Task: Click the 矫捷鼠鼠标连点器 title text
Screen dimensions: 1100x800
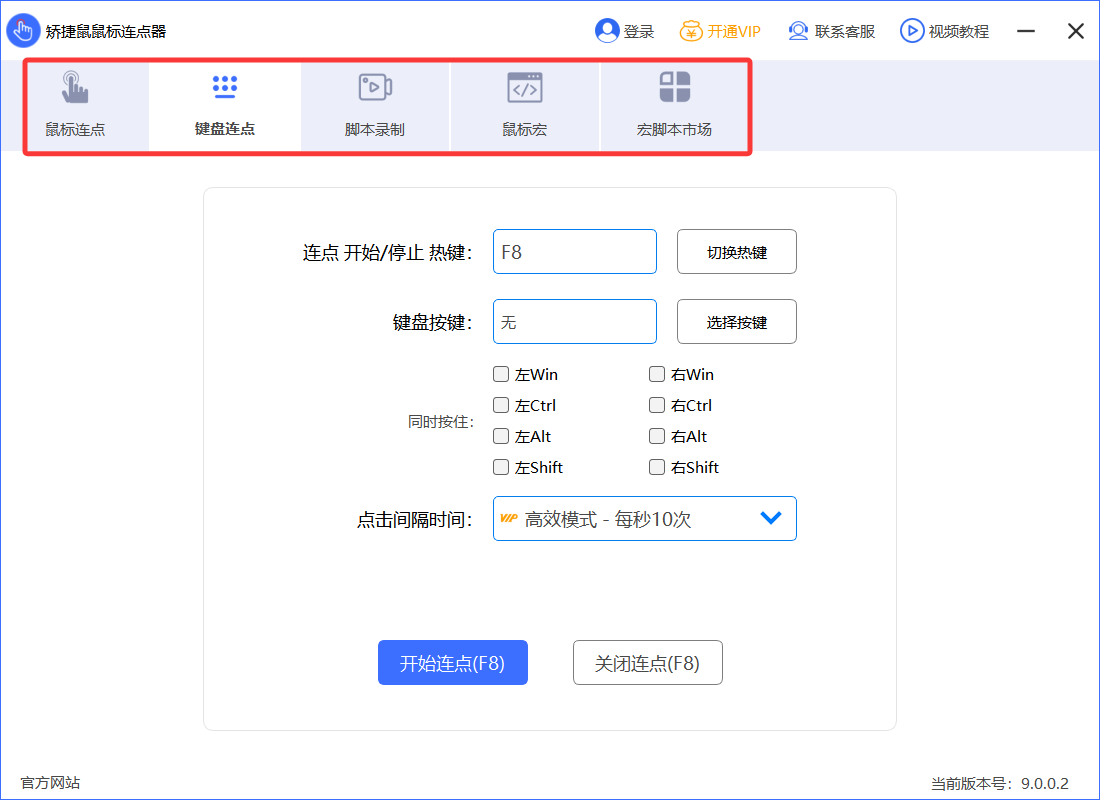Action: [106, 32]
